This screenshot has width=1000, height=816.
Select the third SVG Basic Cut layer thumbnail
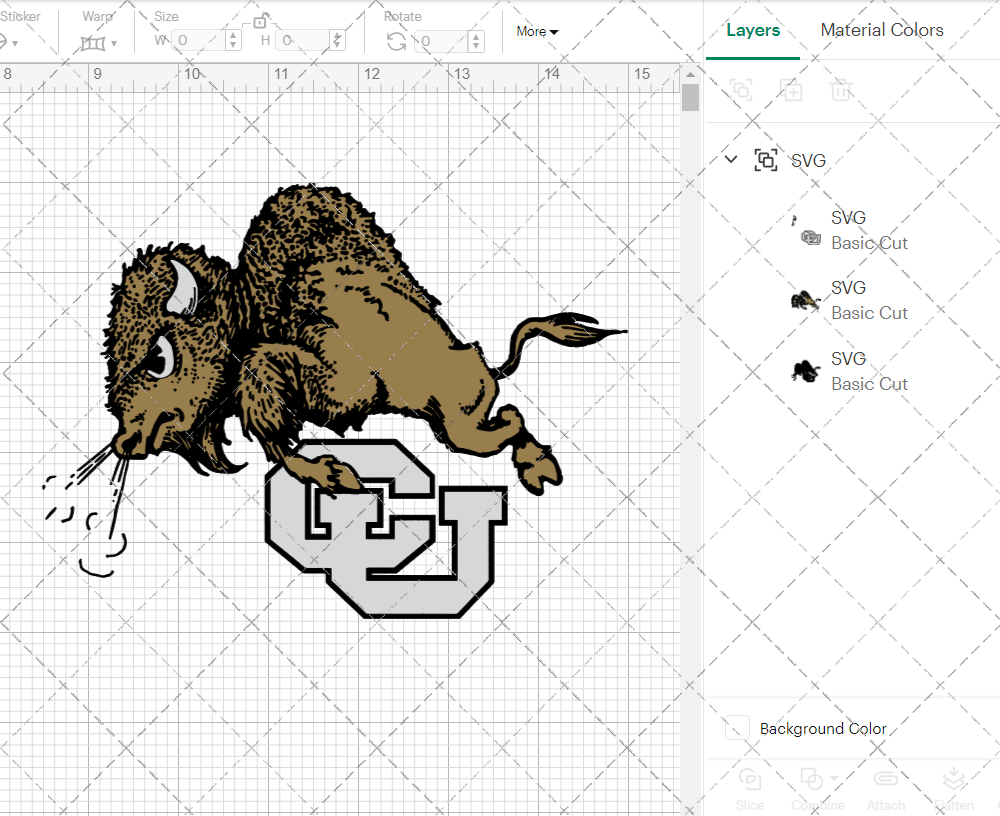coord(805,371)
